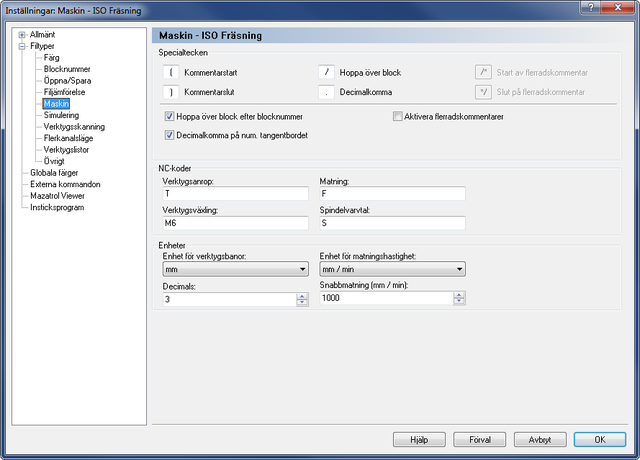Expand the Allmänt tree node

pyautogui.click(x=22, y=35)
